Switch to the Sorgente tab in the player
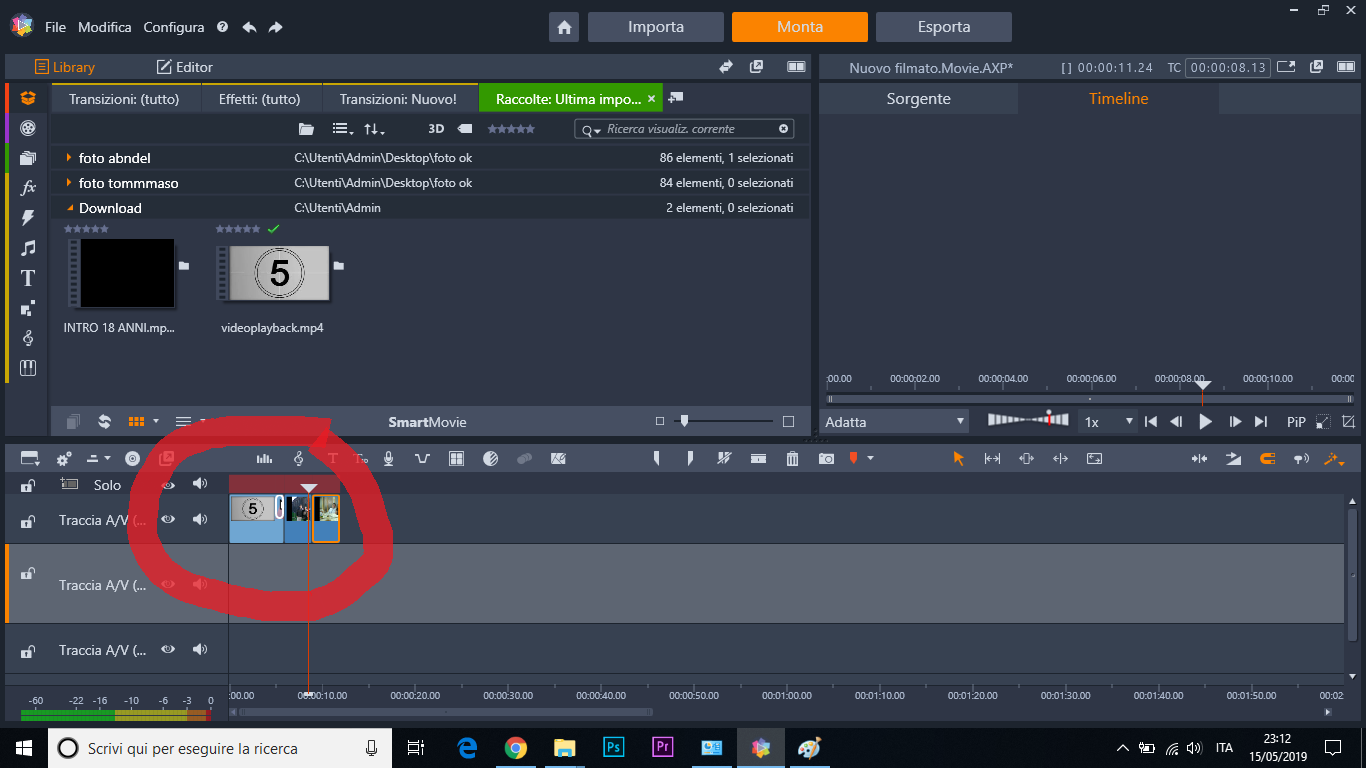 pos(918,99)
